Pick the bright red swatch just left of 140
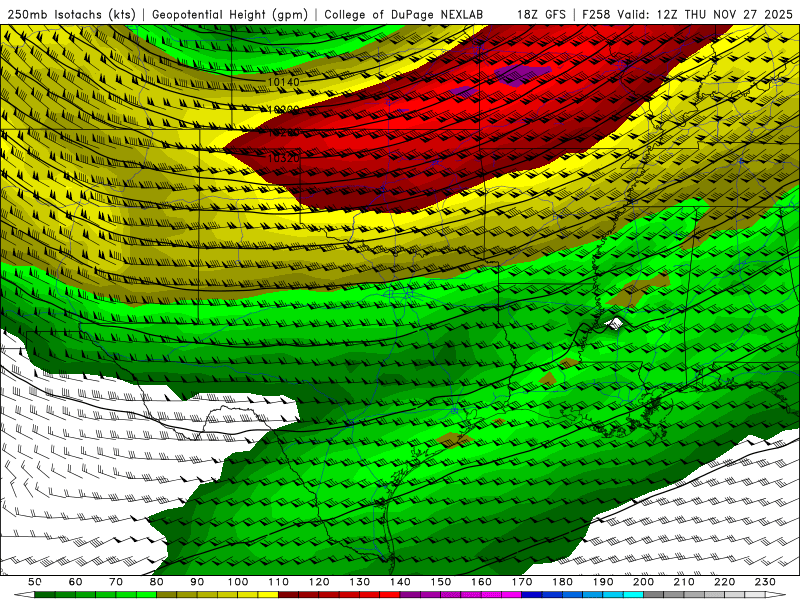The width and height of the screenshot is (800, 600). tap(390, 595)
